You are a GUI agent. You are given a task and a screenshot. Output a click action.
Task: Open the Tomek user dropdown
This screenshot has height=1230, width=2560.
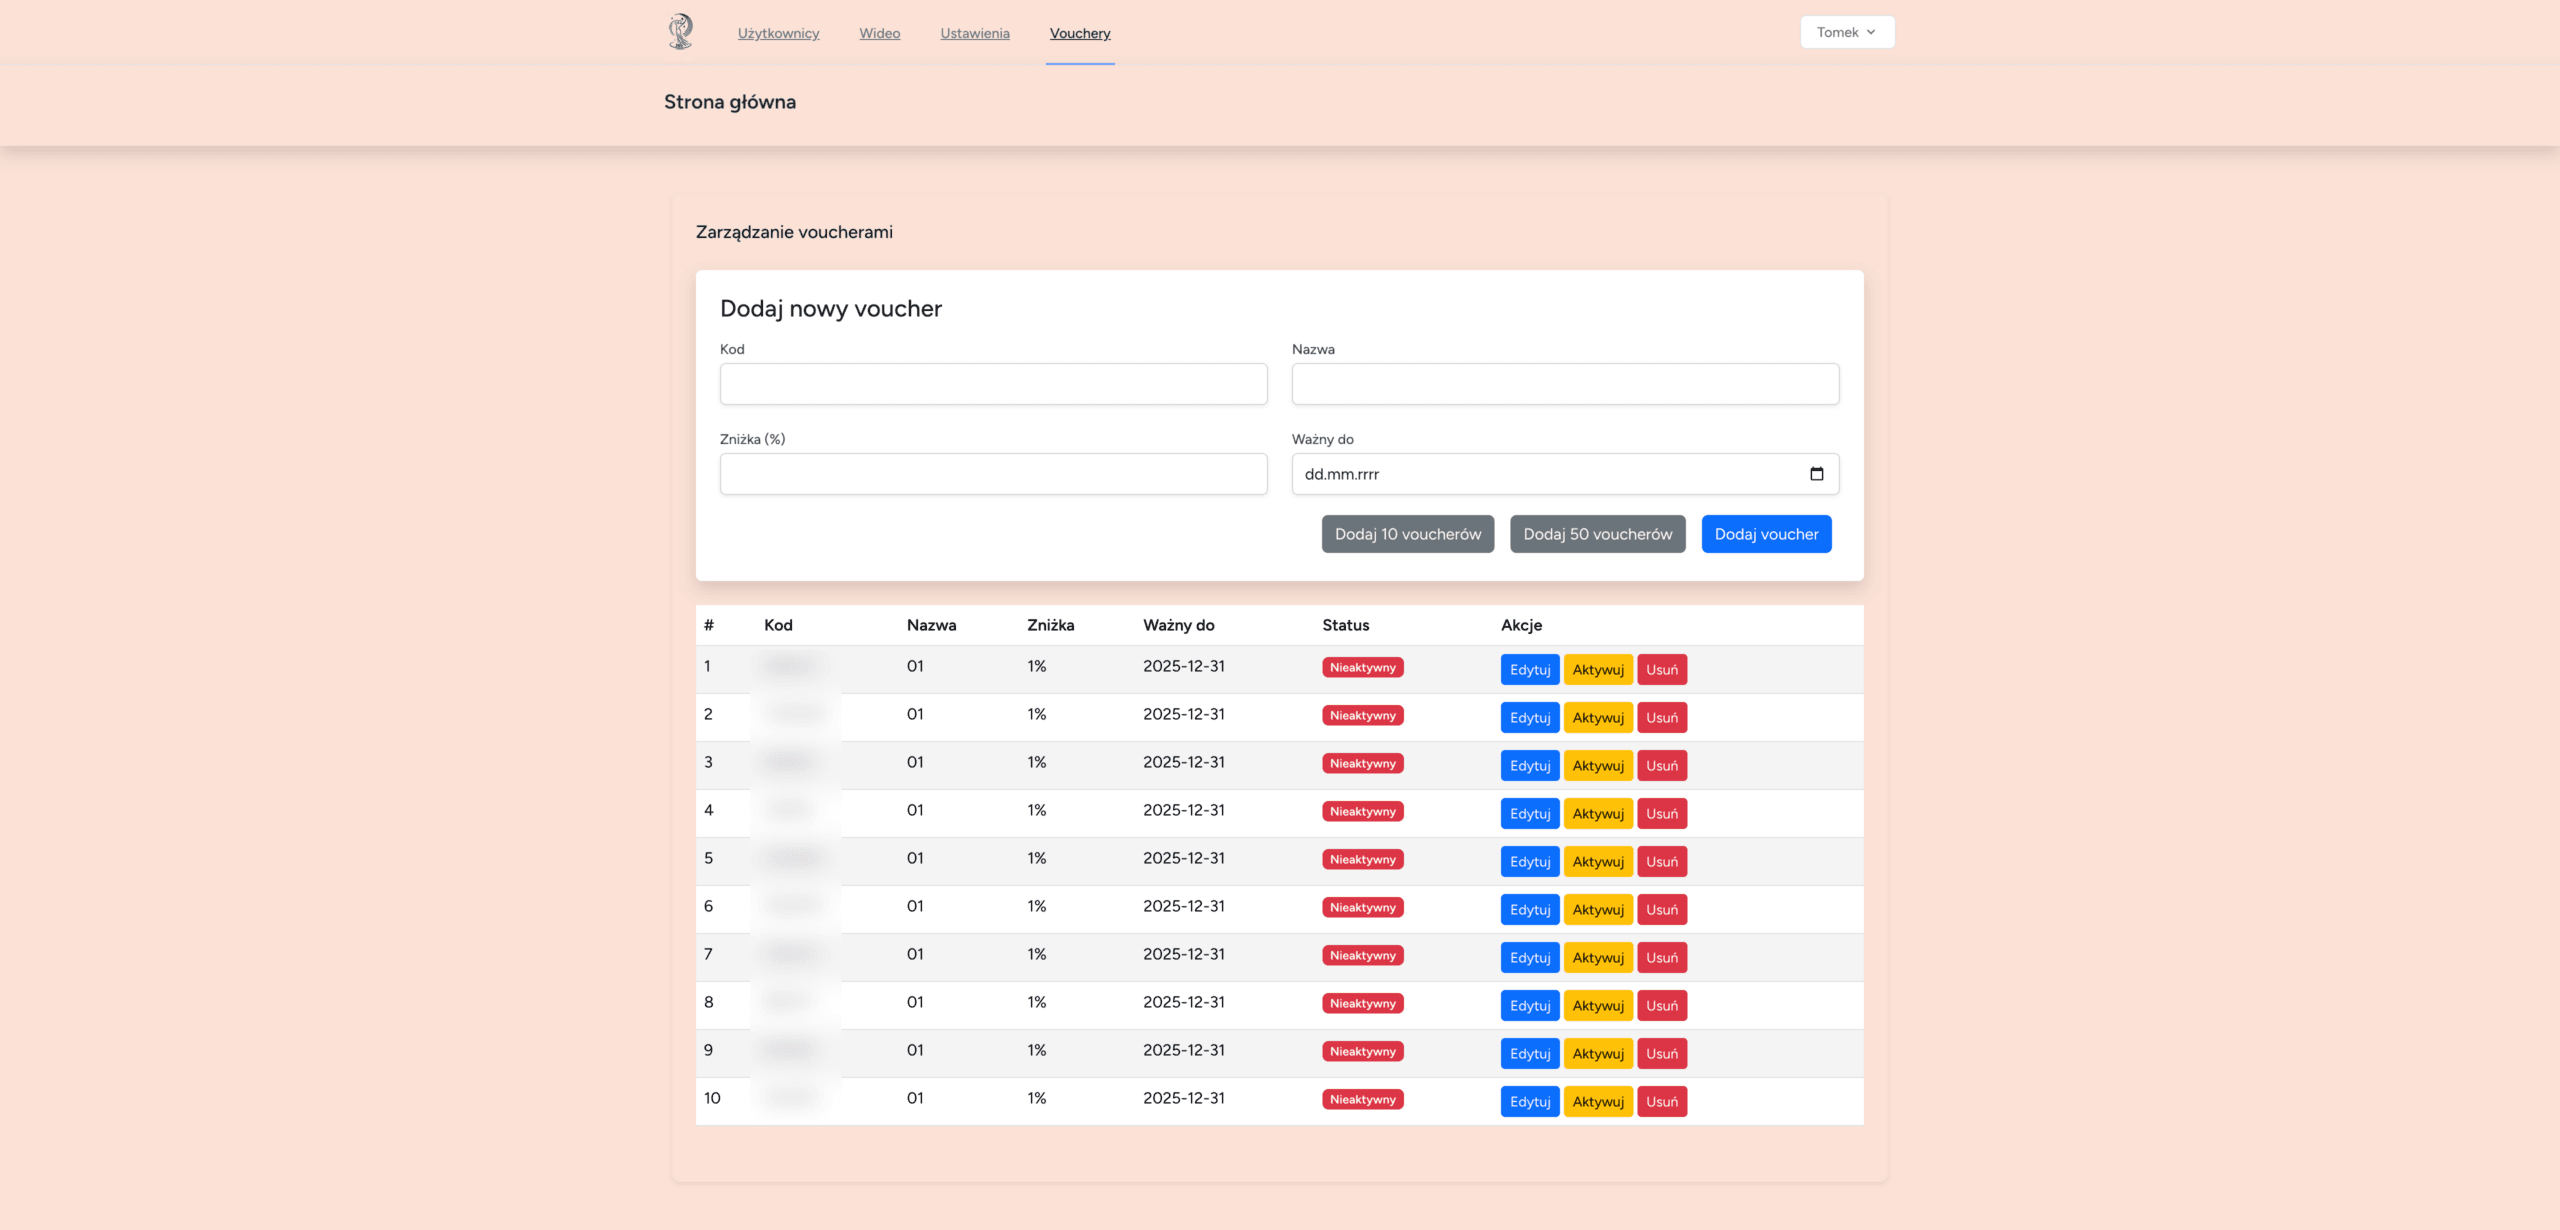[1846, 32]
